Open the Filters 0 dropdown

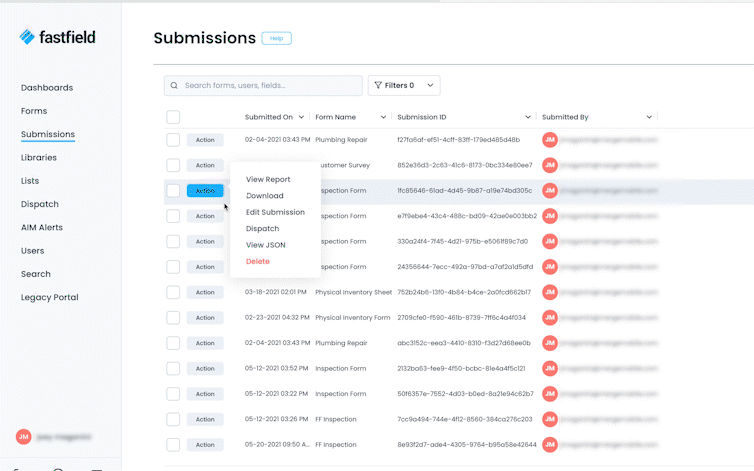coord(404,86)
